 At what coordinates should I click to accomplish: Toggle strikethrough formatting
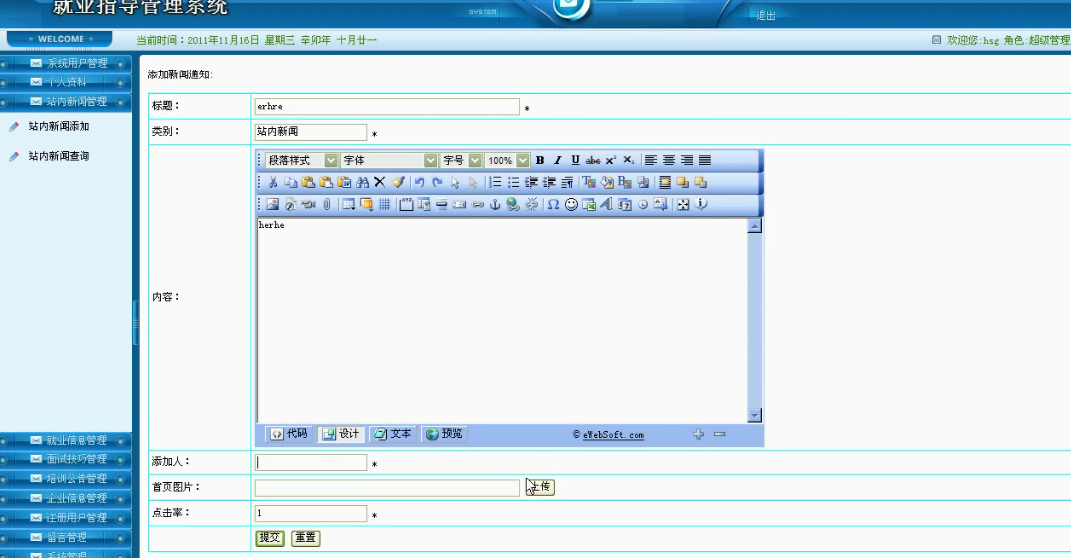(593, 161)
